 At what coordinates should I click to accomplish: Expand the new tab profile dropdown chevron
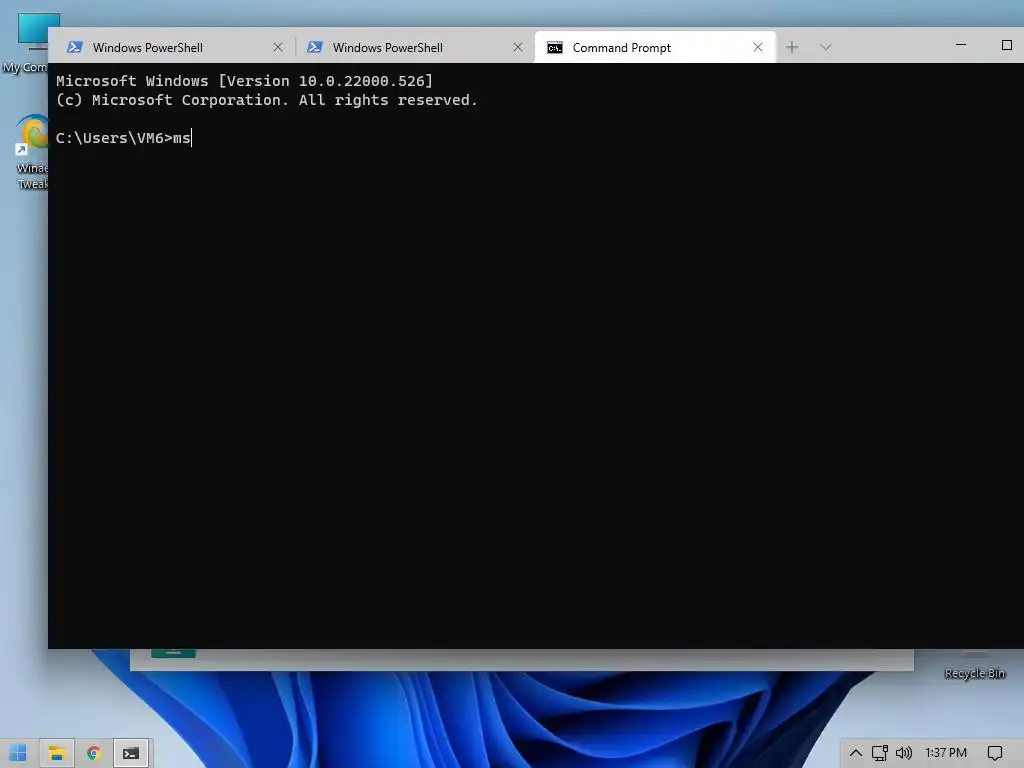[x=825, y=47]
